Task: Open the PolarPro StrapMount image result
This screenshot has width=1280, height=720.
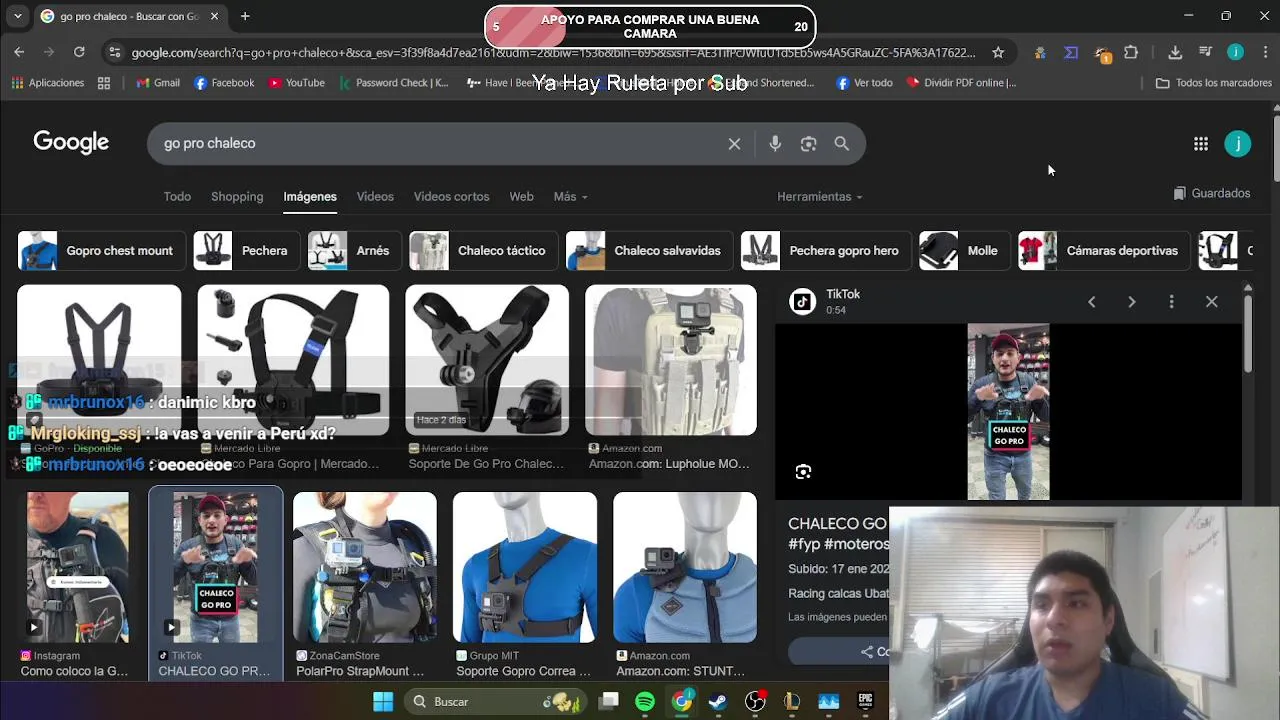Action: [x=365, y=567]
